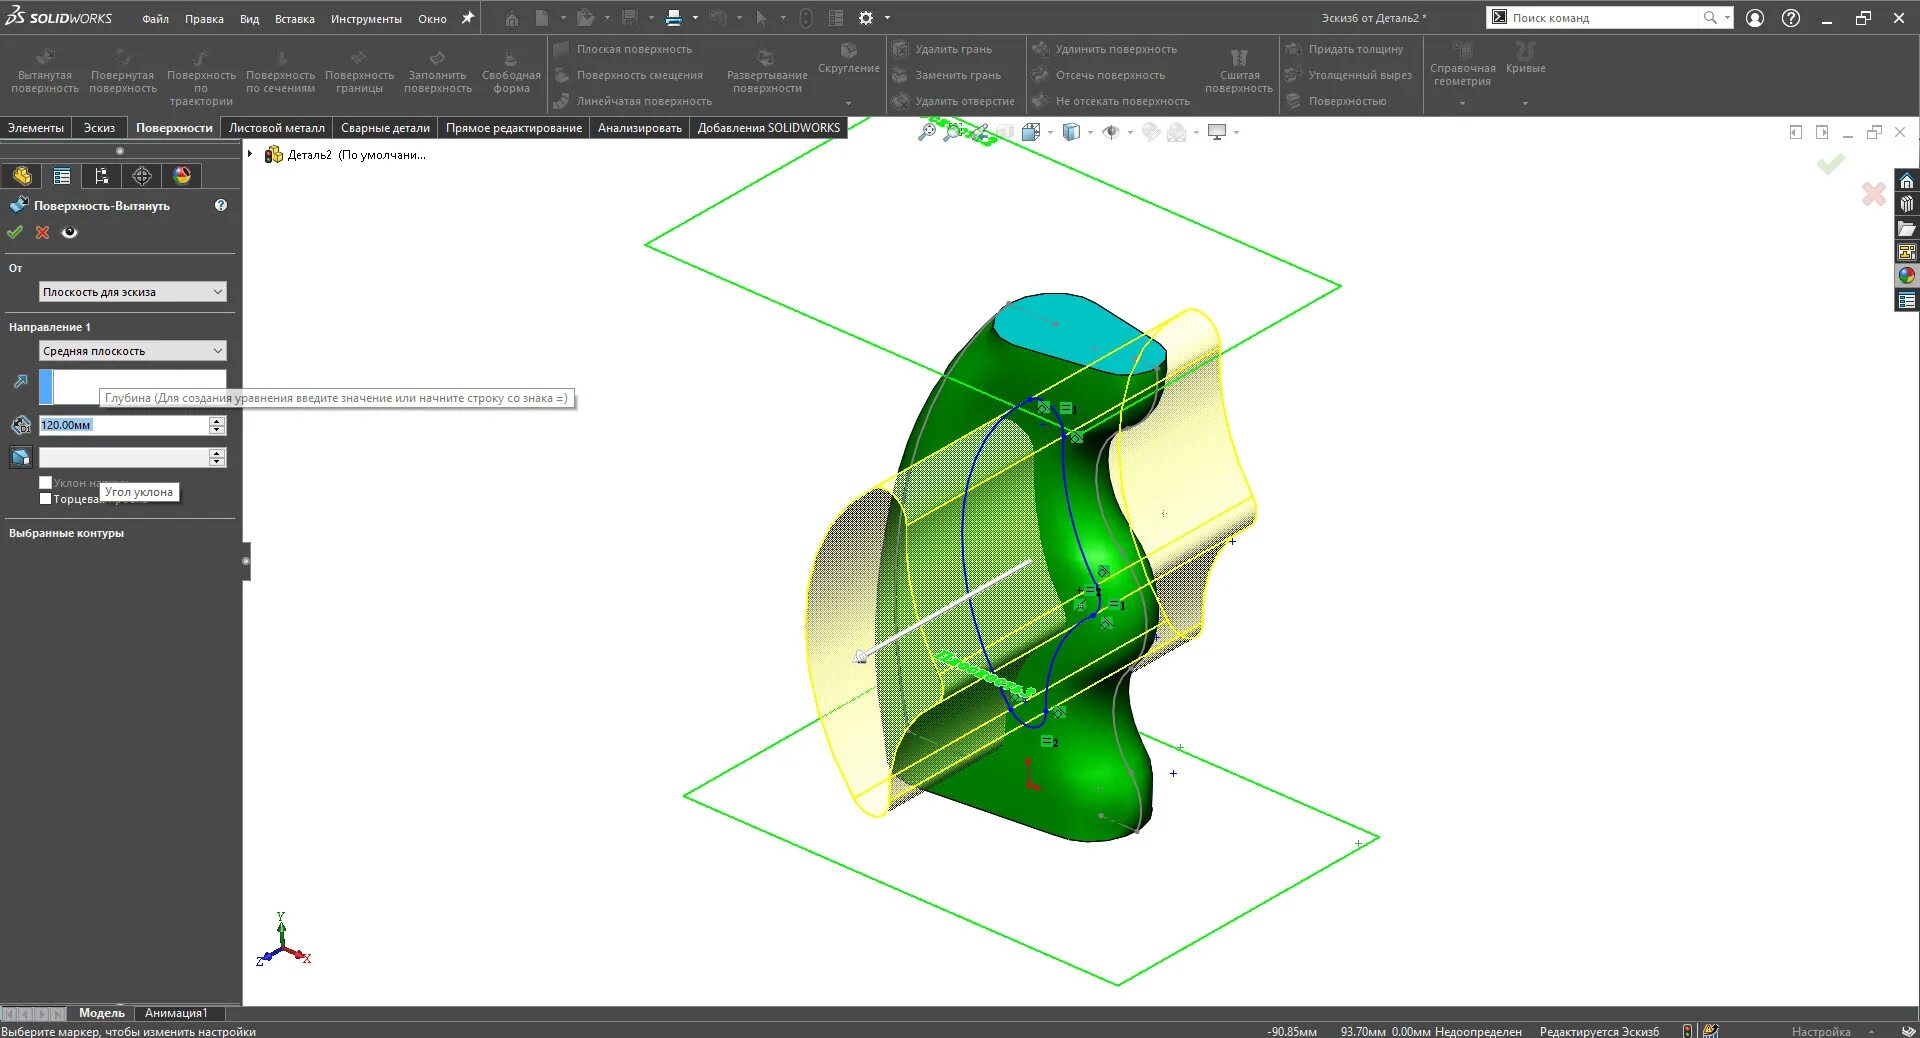Check the Торцевая пробка checkbox
1920x1038 pixels.
point(45,498)
